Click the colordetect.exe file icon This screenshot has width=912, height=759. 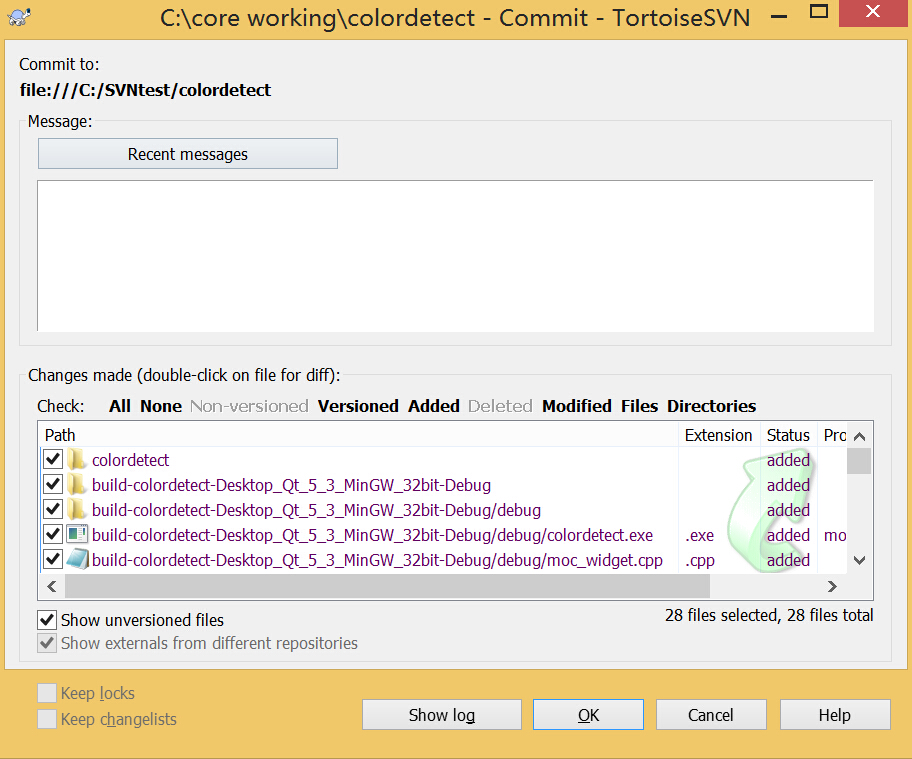pos(77,534)
